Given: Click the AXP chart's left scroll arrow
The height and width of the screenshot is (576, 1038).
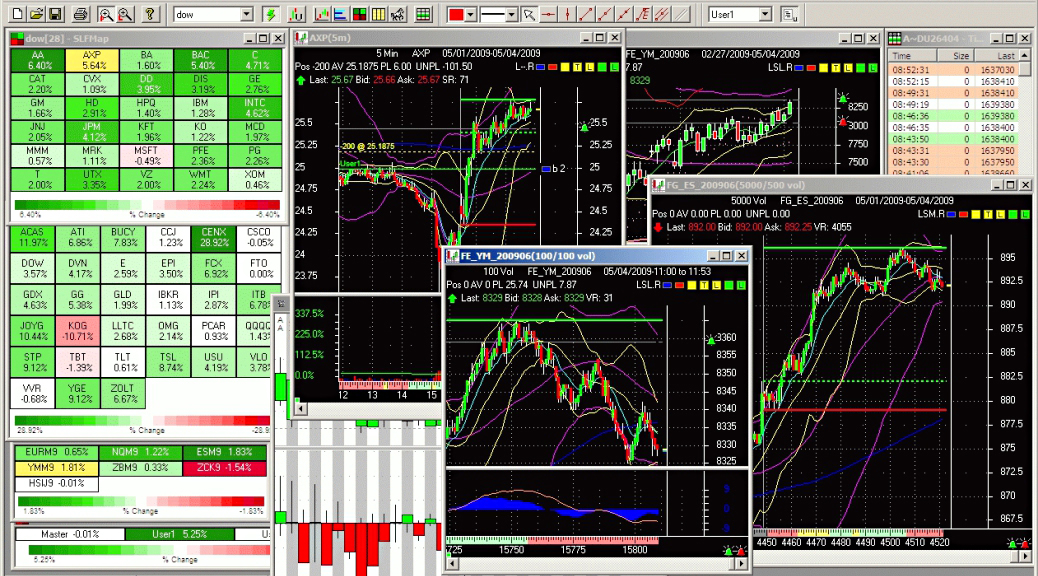Looking at the screenshot, I should tap(301, 408).
